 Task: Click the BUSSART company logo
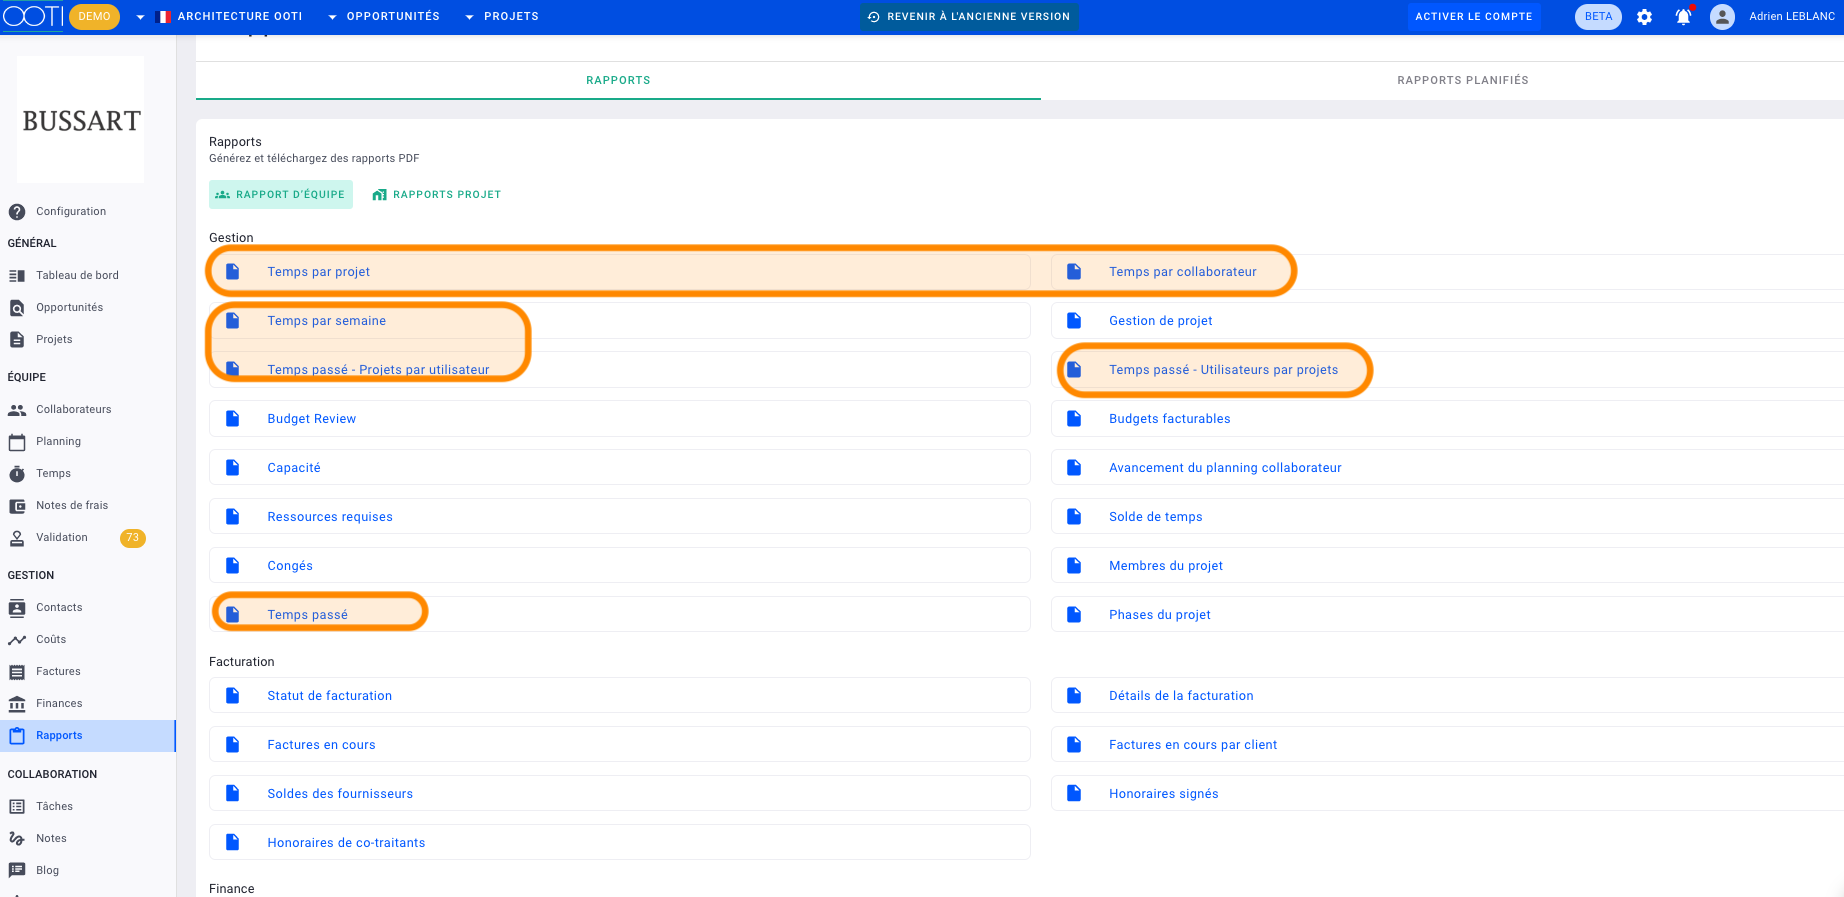point(81,120)
